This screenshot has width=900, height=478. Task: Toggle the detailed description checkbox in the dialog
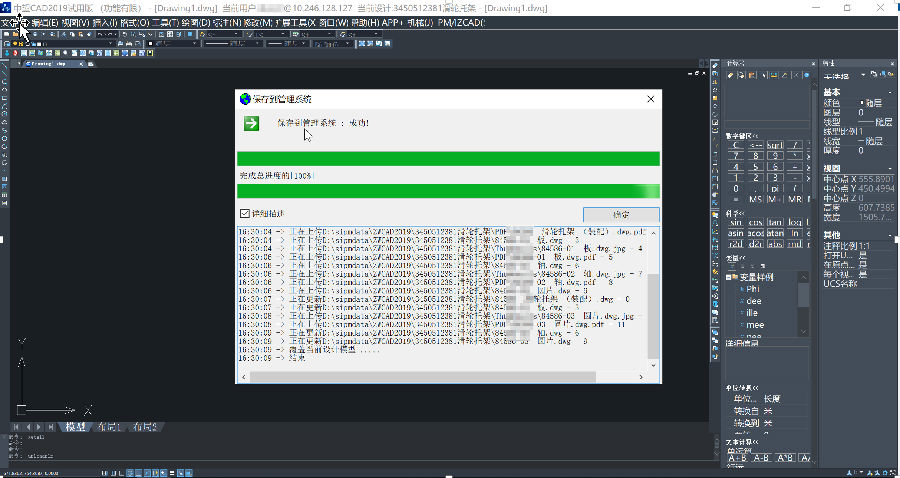coord(245,214)
